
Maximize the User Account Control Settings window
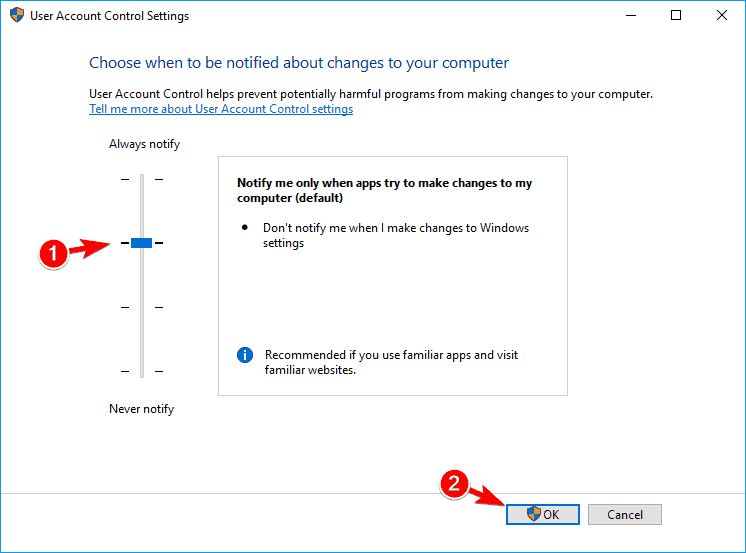[x=676, y=15]
